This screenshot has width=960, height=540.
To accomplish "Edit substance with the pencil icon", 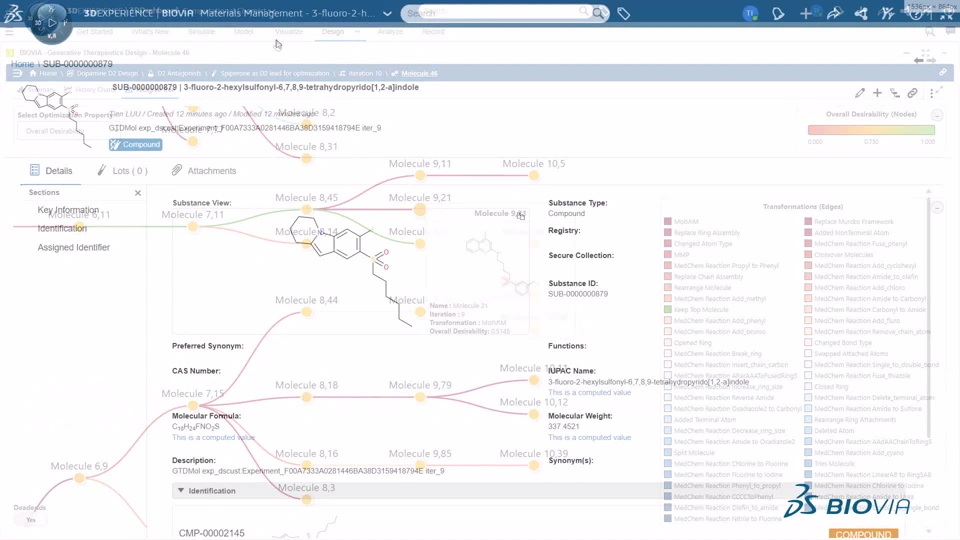I will point(860,93).
